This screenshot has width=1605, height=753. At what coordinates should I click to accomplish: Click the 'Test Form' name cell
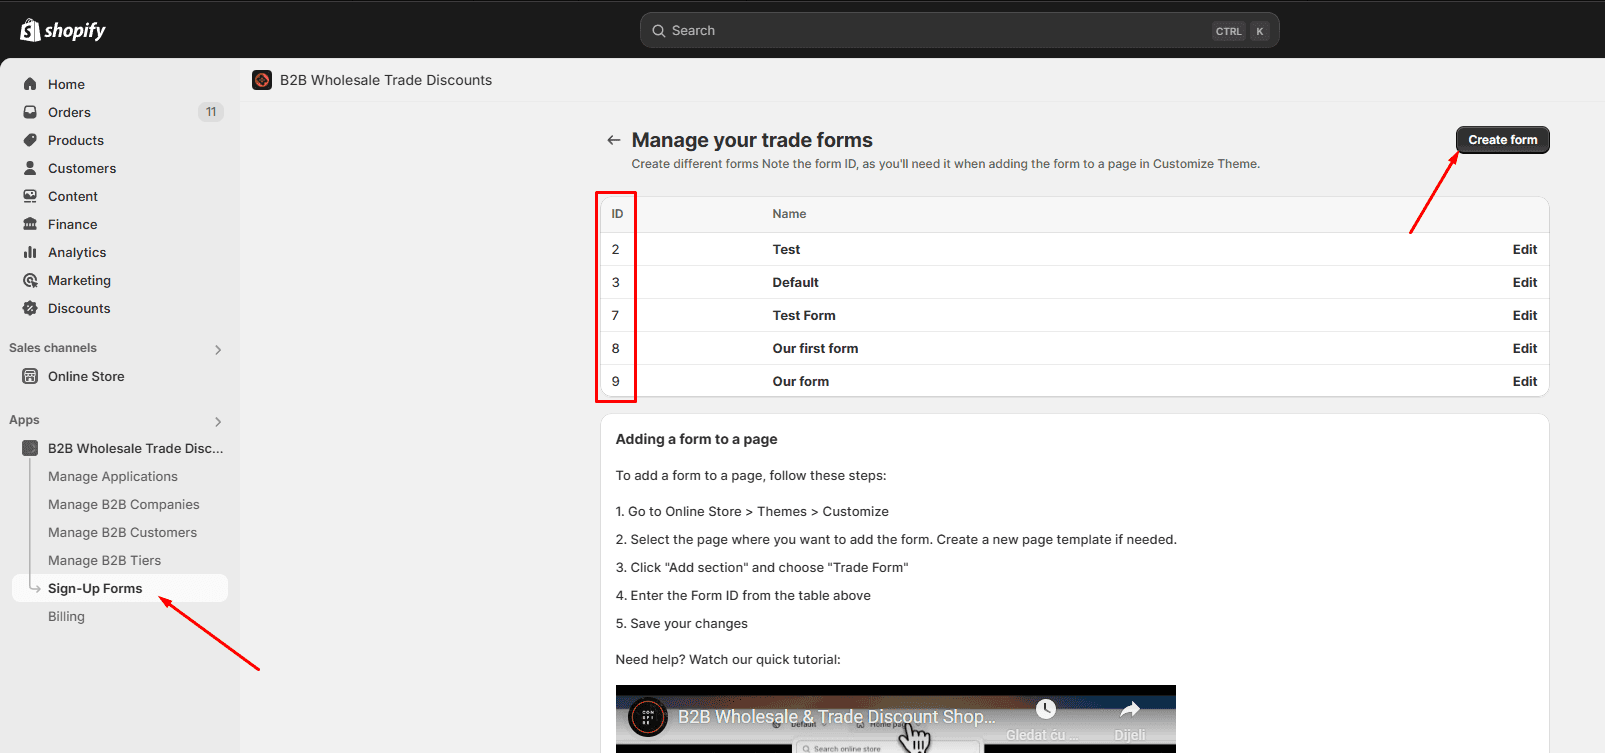point(804,315)
